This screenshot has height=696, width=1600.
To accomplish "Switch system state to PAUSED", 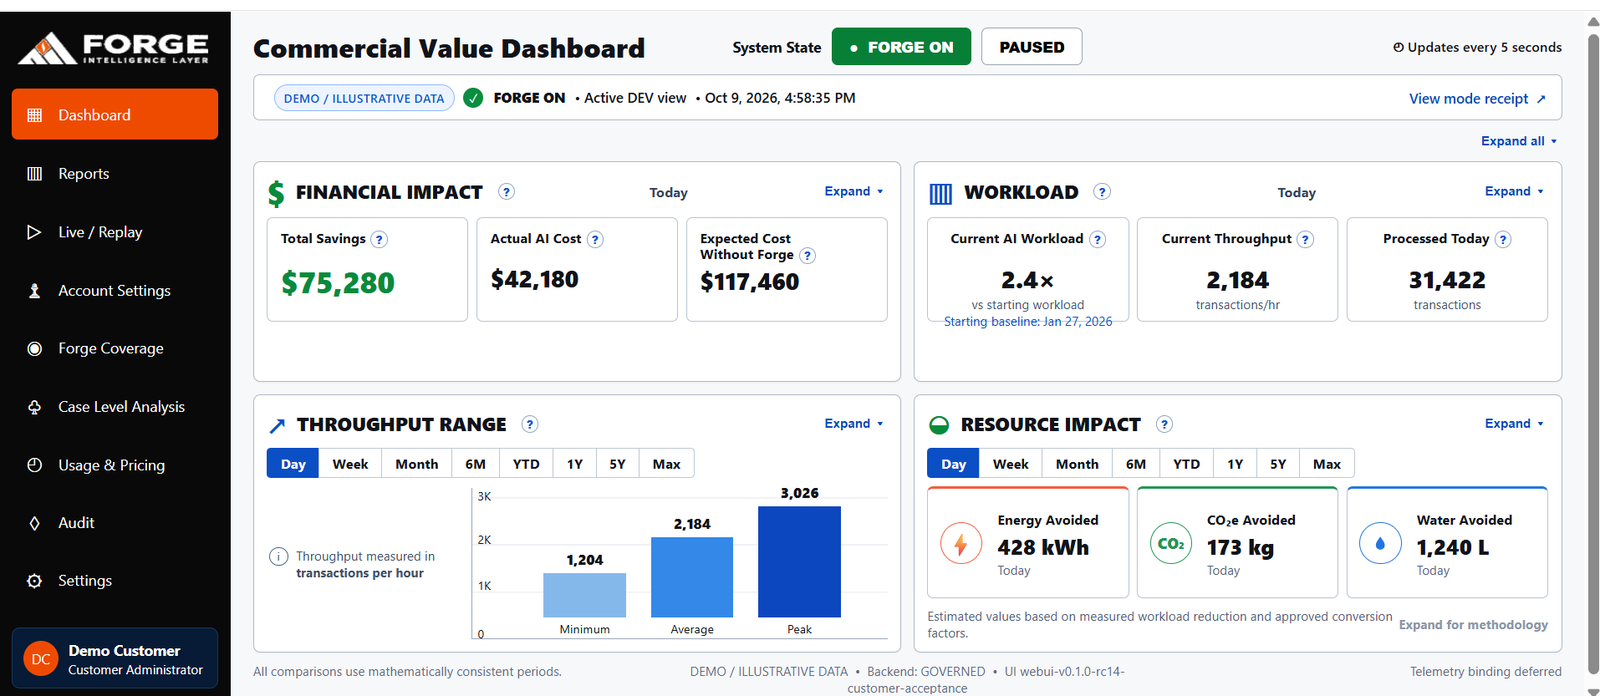I will pos(1032,47).
